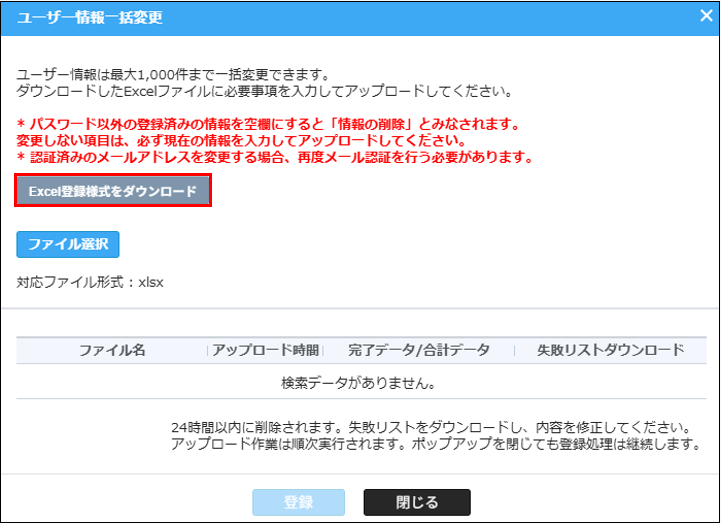The height and width of the screenshot is (523, 721).
Task: Click the アップロード作業は順次実行 note
Action: [436, 444]
